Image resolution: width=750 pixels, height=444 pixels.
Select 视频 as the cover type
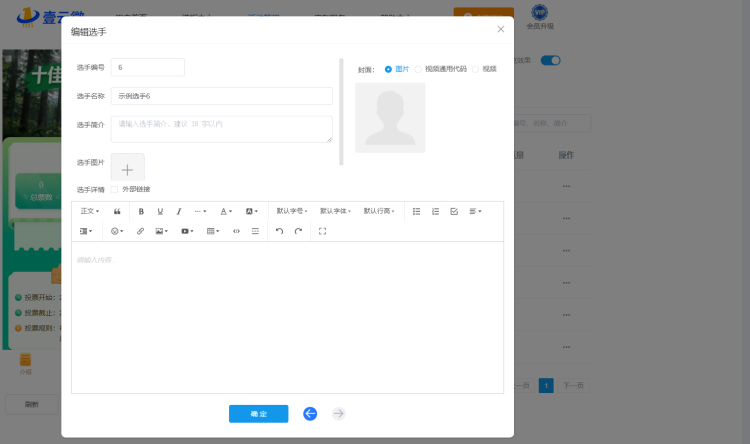(484, 69)
